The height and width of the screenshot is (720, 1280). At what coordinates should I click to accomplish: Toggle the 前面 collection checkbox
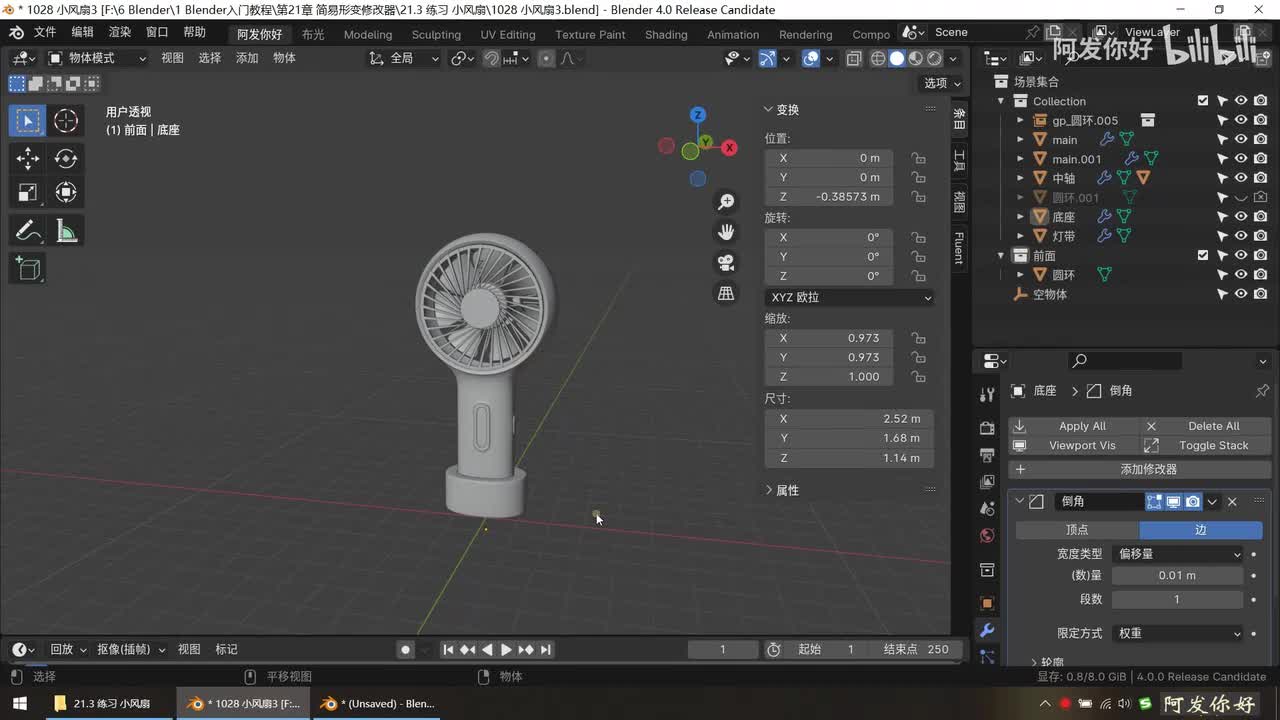pos(1203,255)
